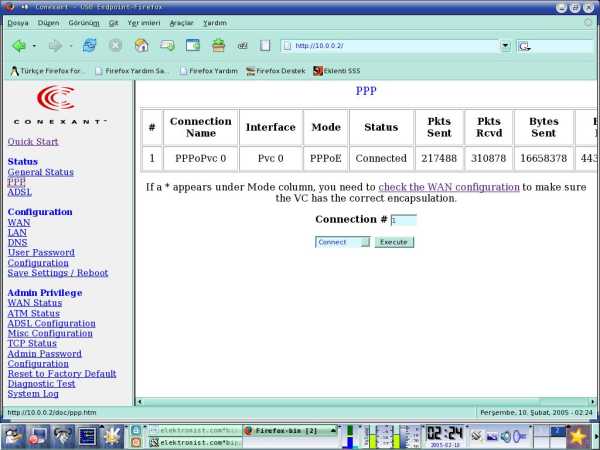The width and height of the screenshot is (600, 450).
Task: Click the Stop loading icon
Action: point(116,46)
